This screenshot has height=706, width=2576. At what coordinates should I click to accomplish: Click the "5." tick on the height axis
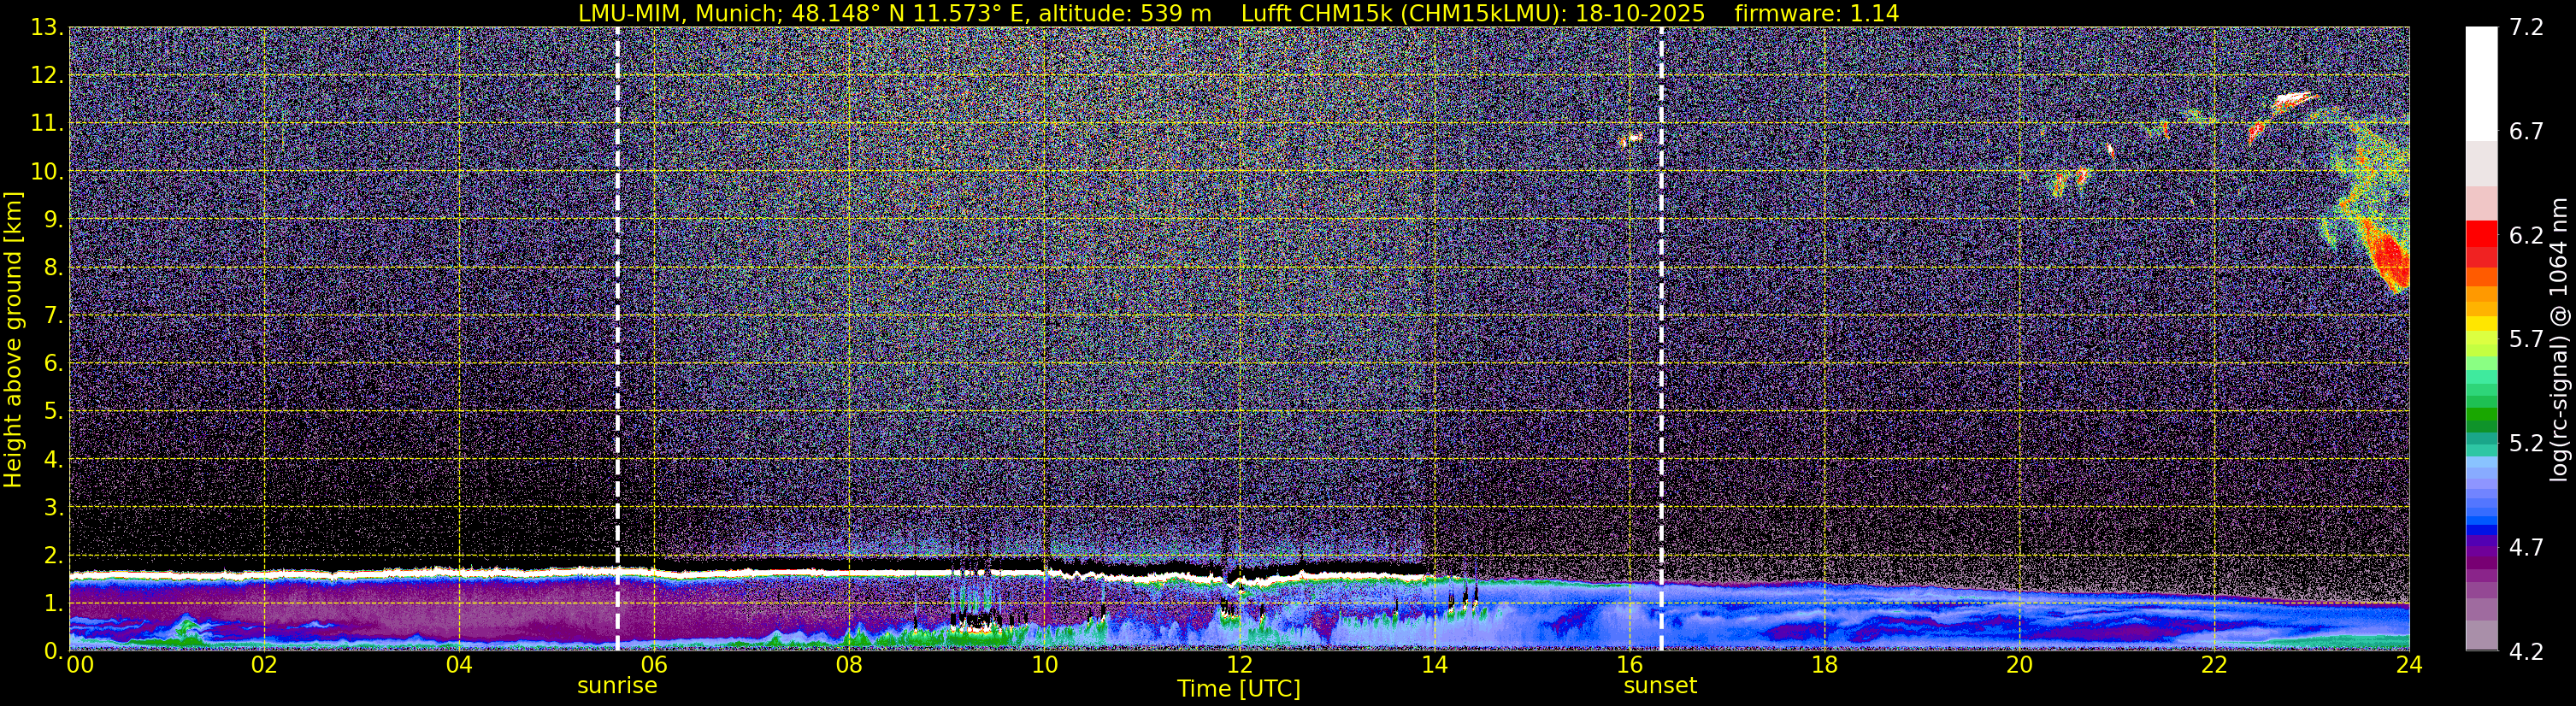52,412
